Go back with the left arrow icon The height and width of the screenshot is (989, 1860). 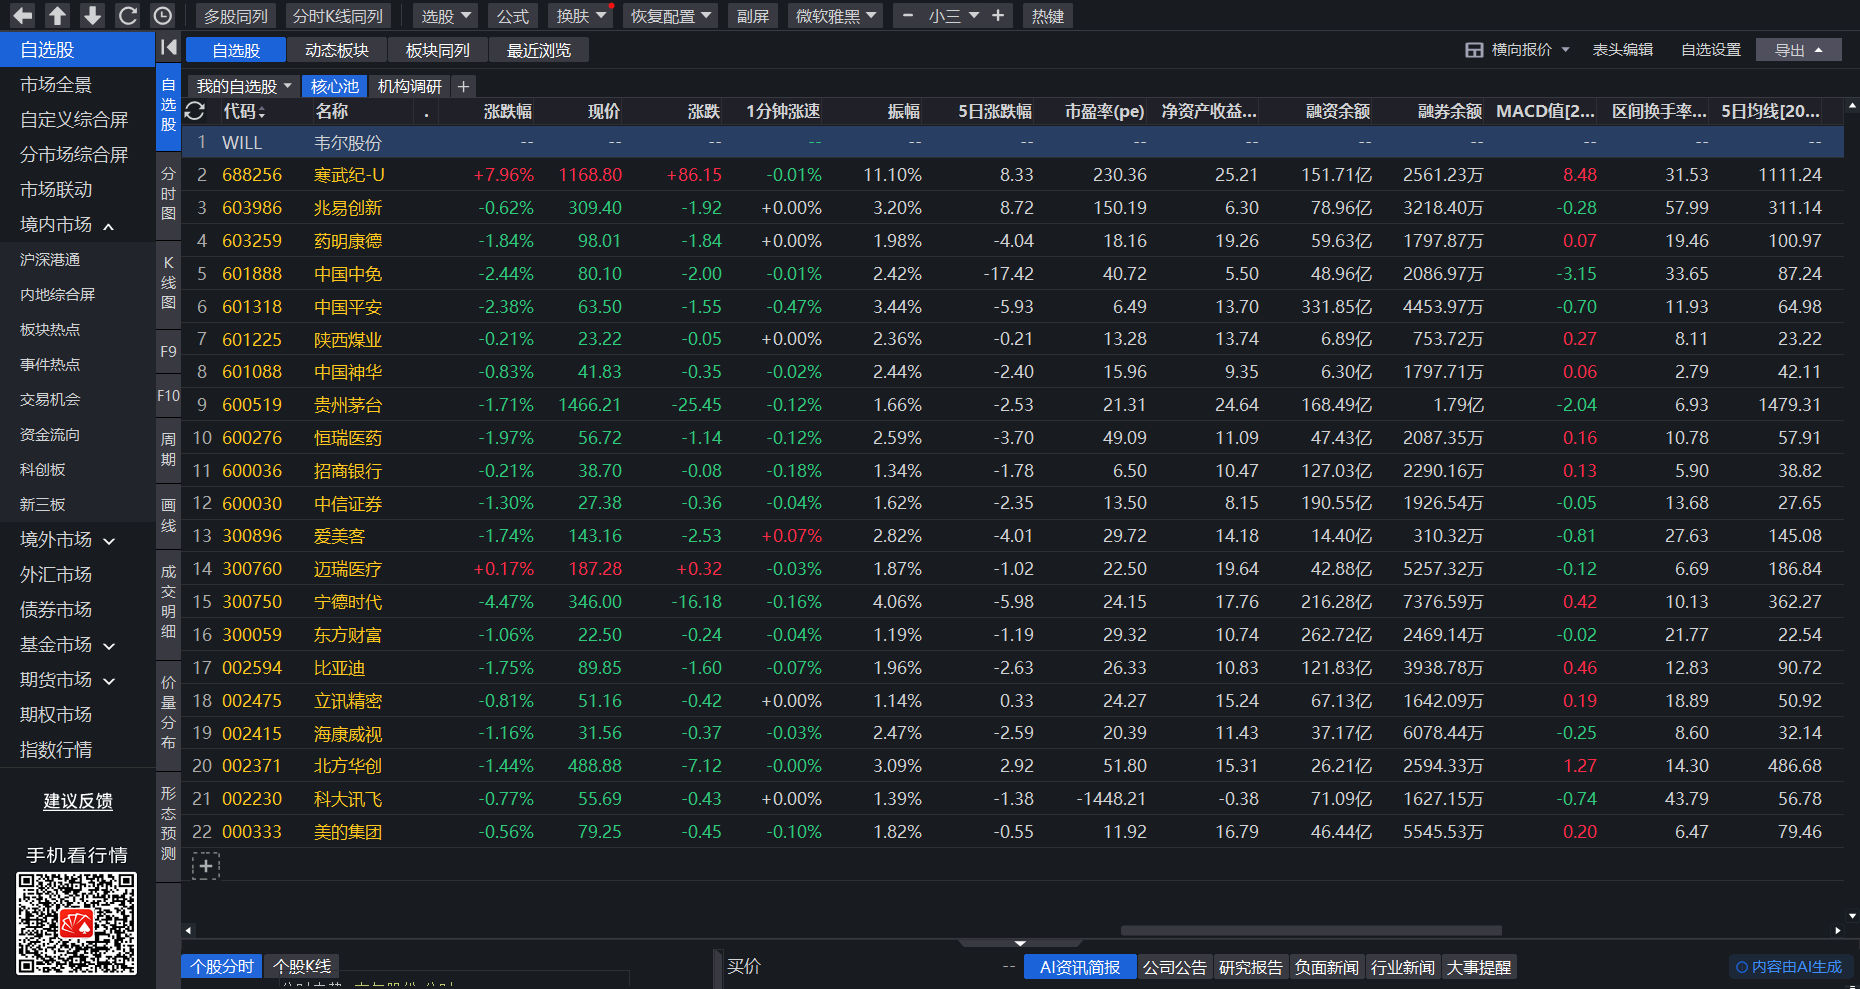[22, 16]
